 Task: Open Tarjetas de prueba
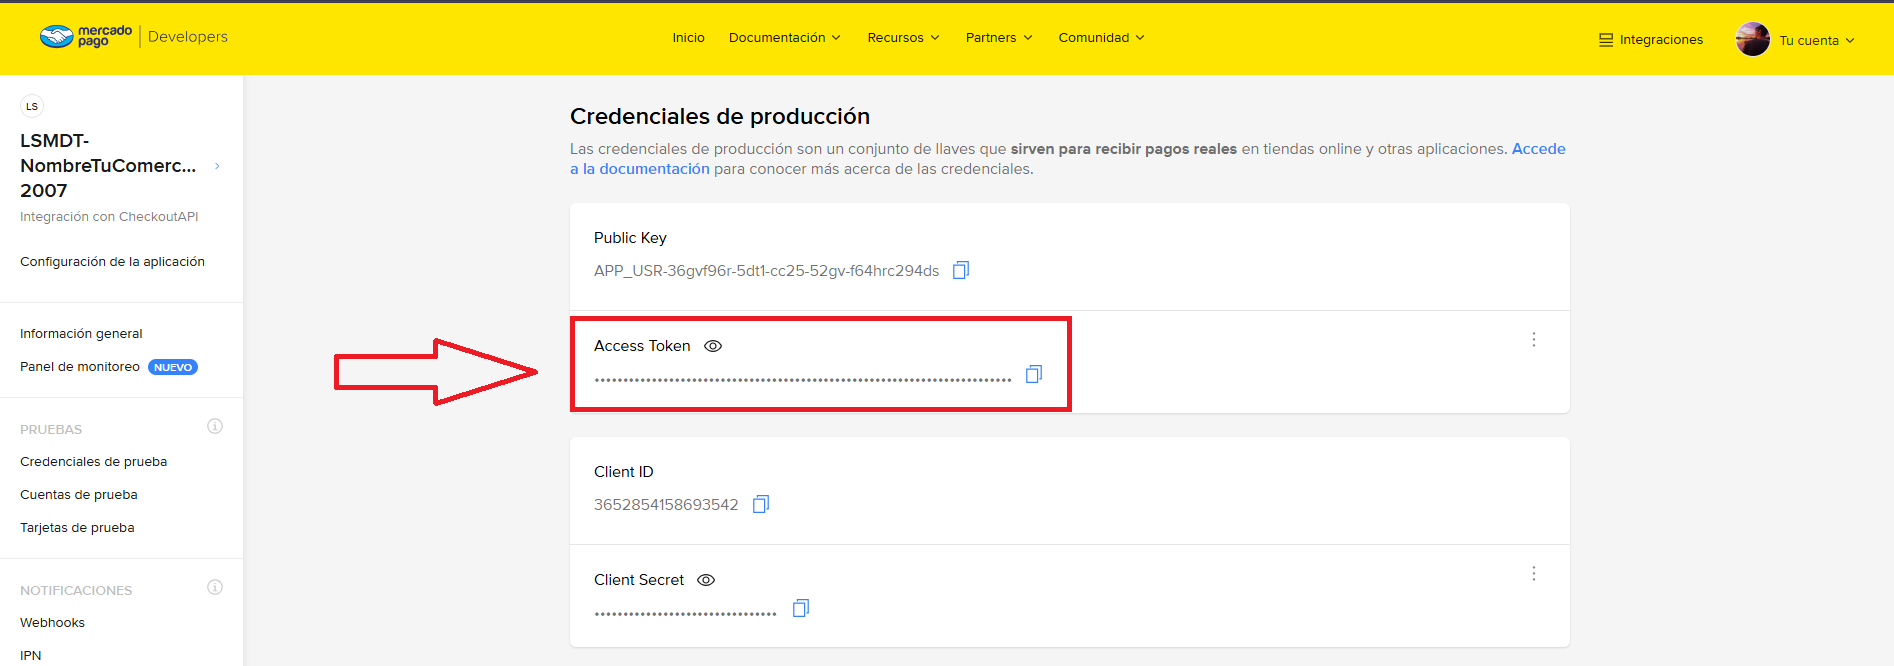tap(77, 528)
